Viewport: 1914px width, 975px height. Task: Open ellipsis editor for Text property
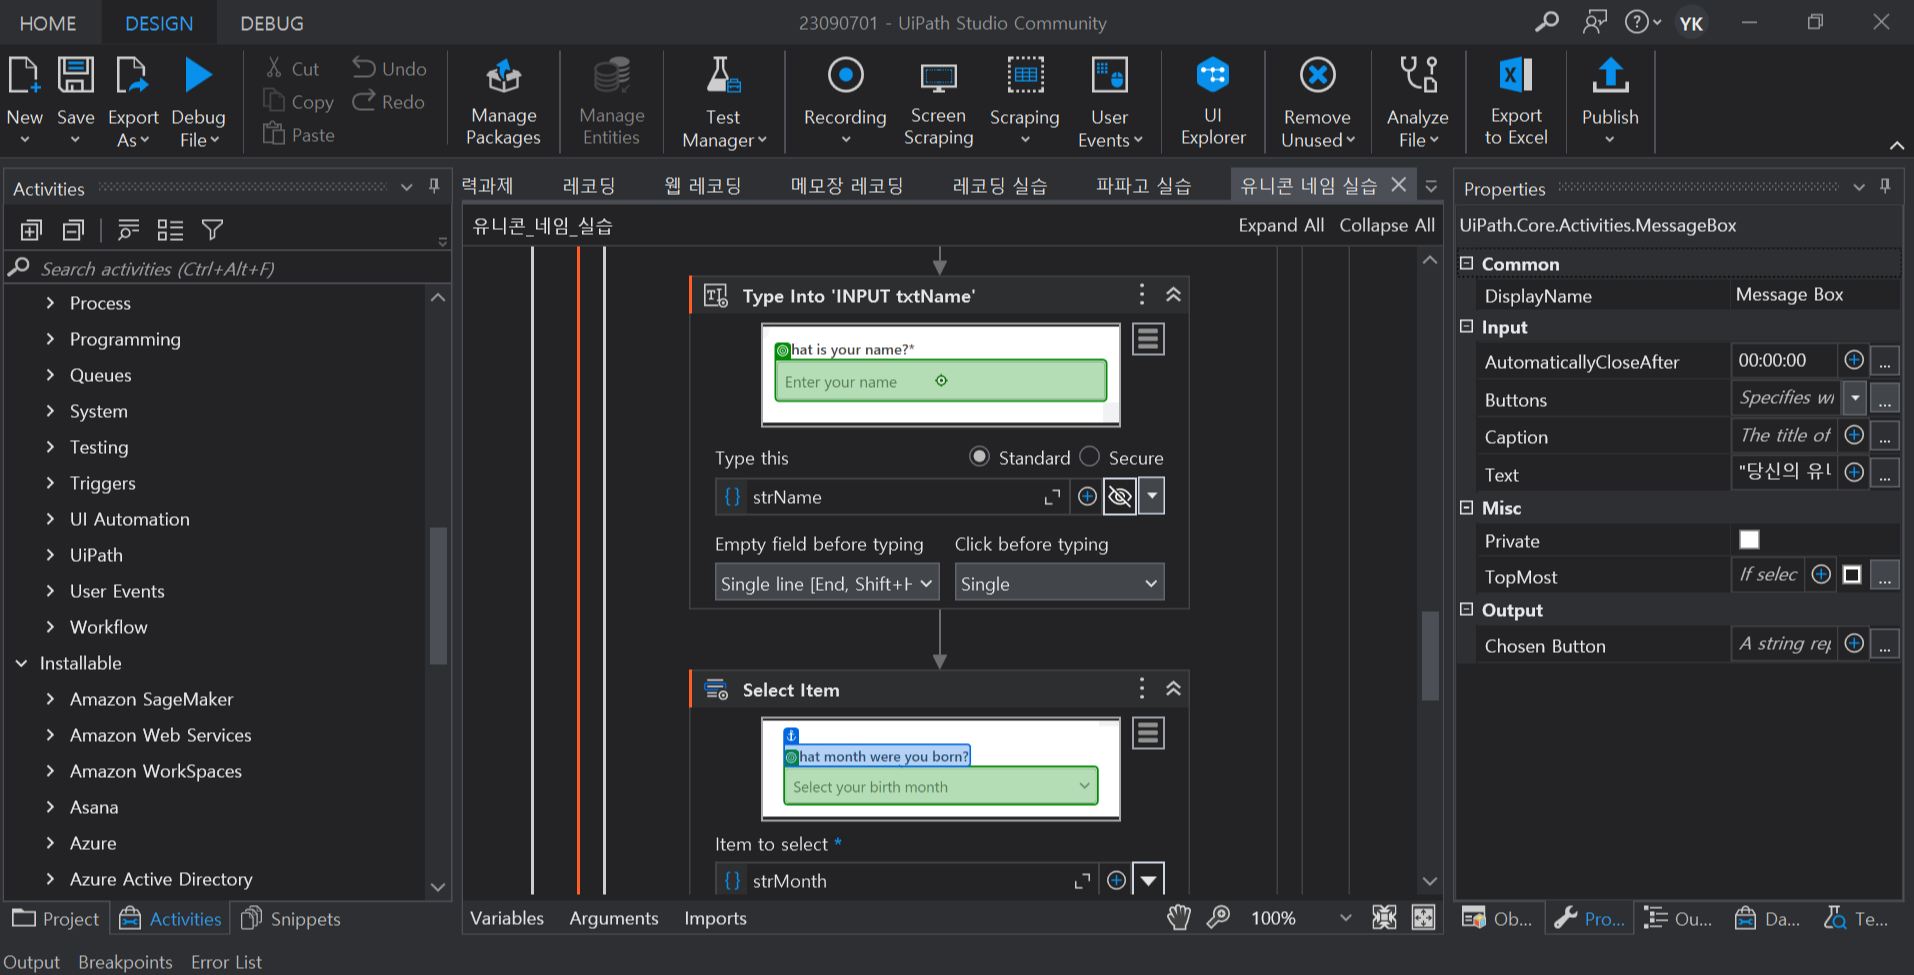click(1885, 473)
